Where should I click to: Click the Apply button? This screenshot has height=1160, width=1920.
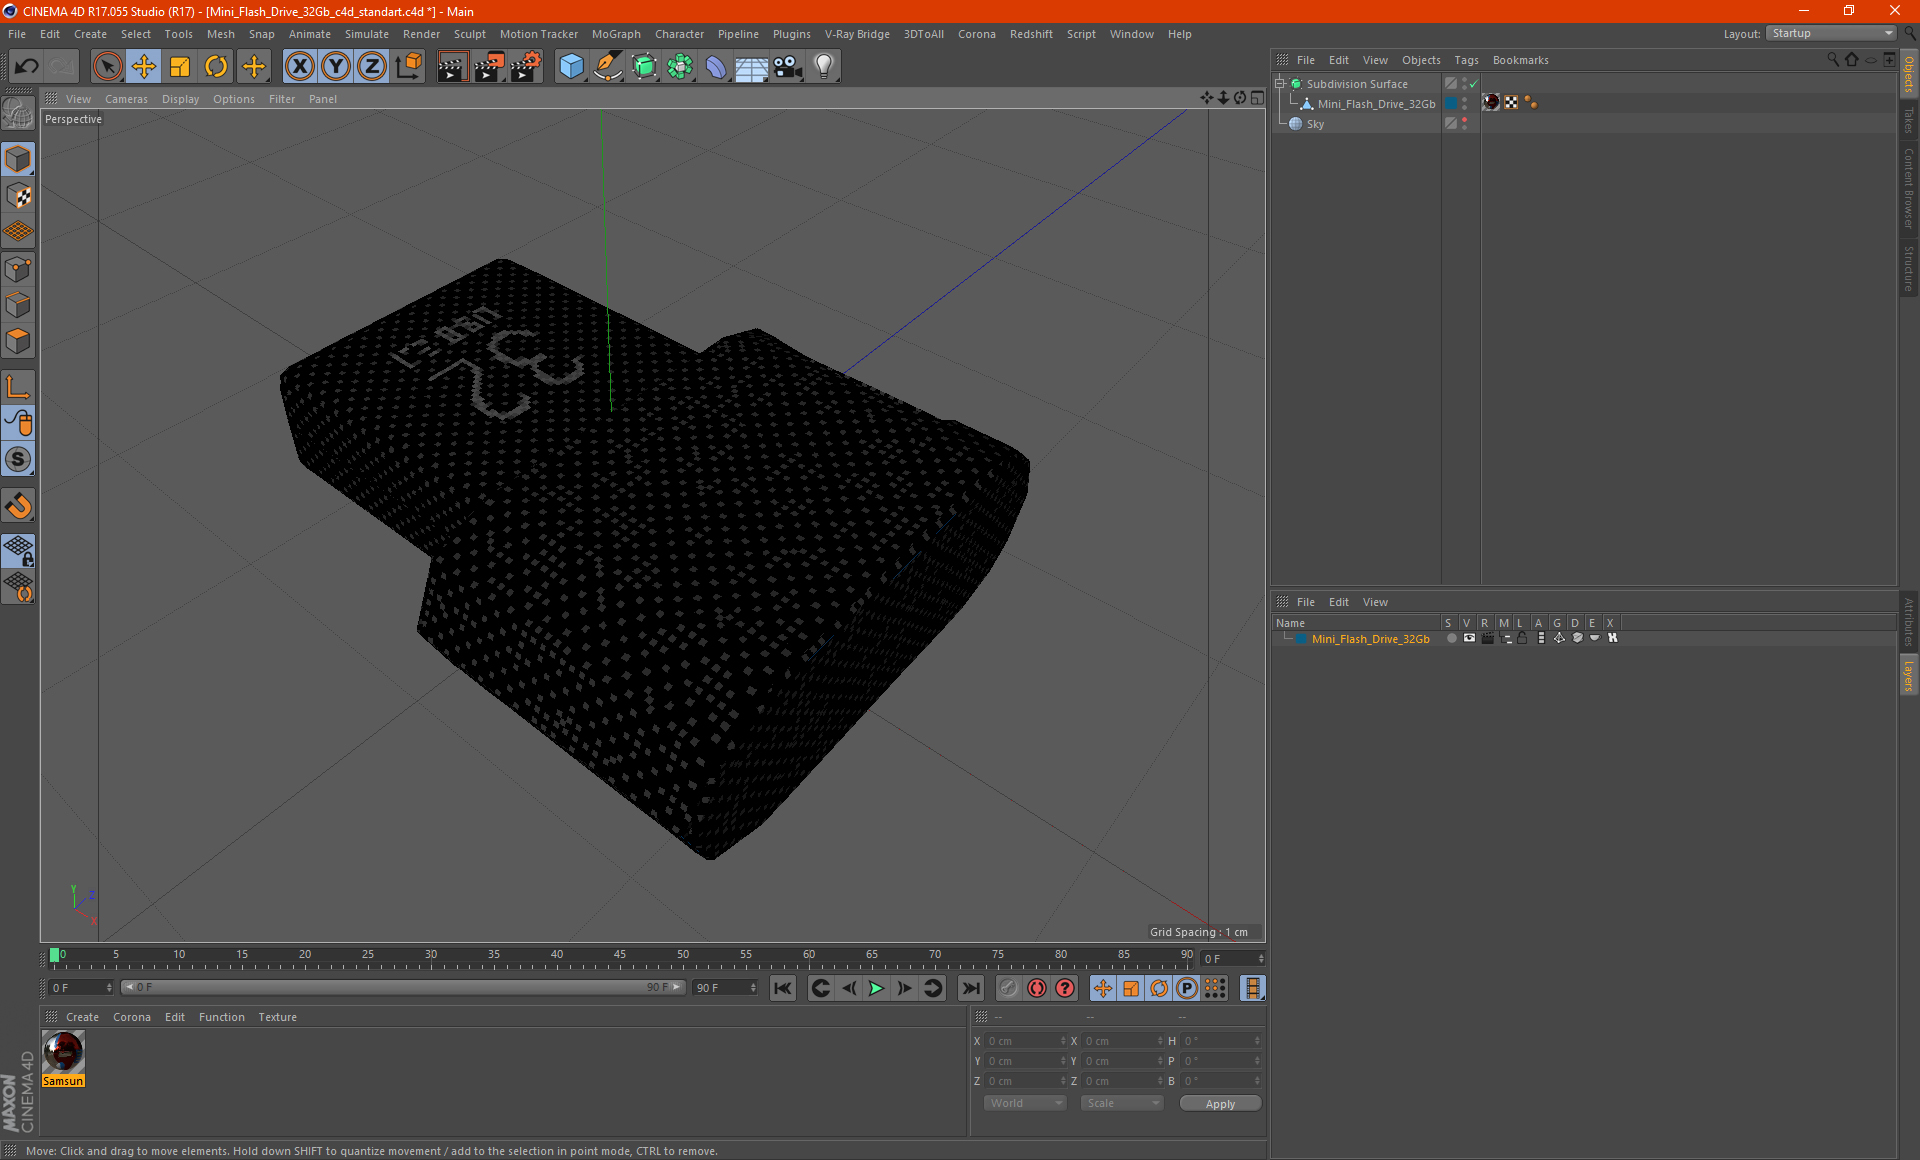click(1220, 1104)
